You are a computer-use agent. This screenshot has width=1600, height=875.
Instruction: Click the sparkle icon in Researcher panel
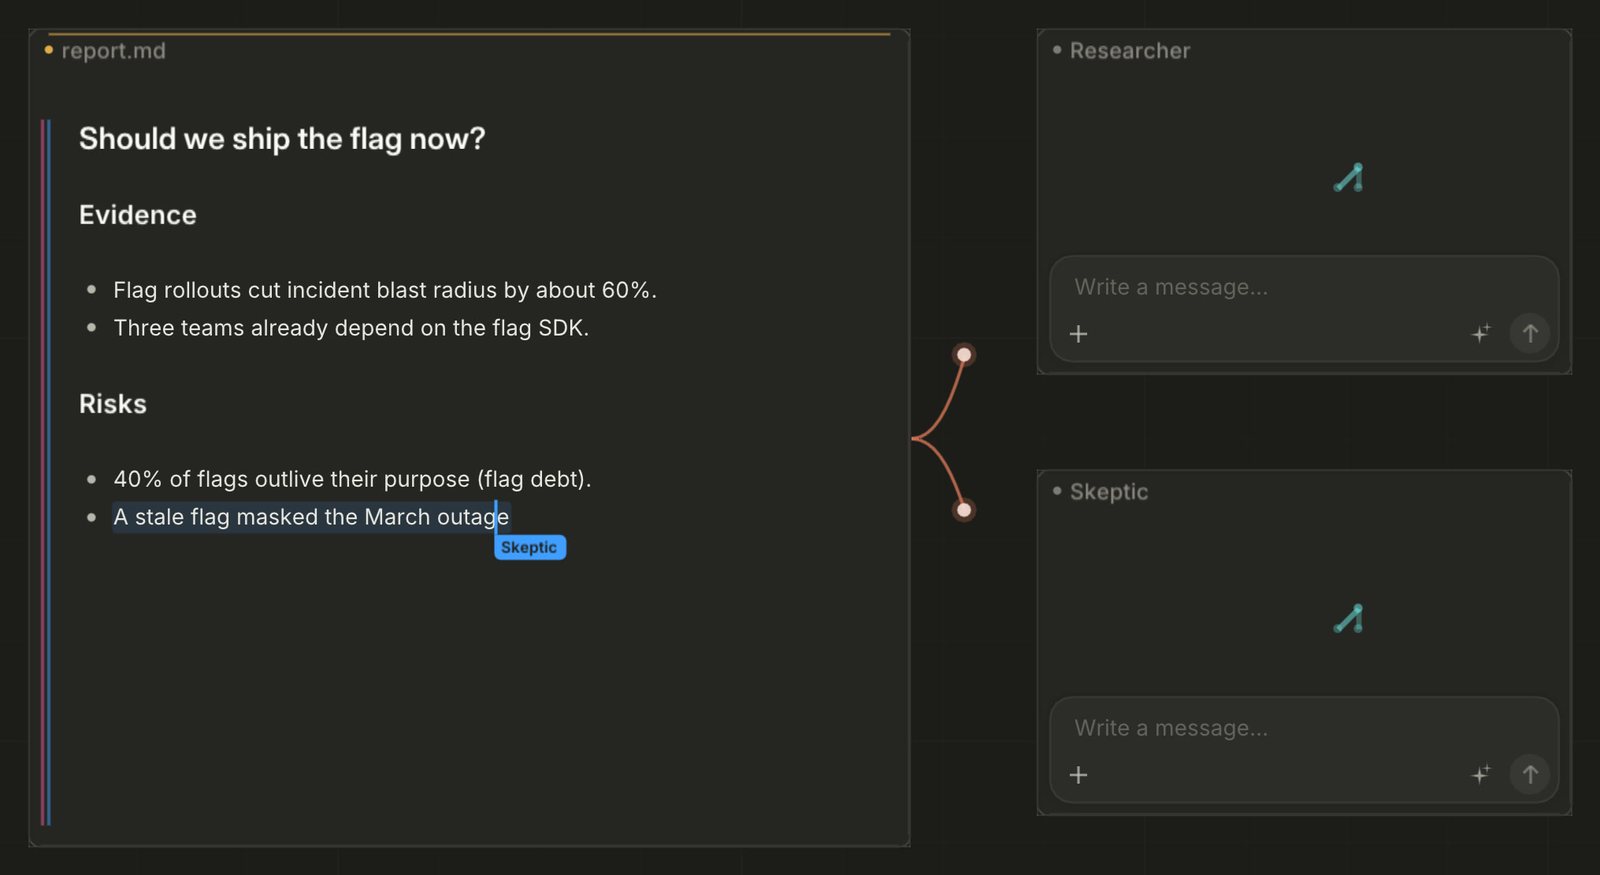tap(1481, 333)
